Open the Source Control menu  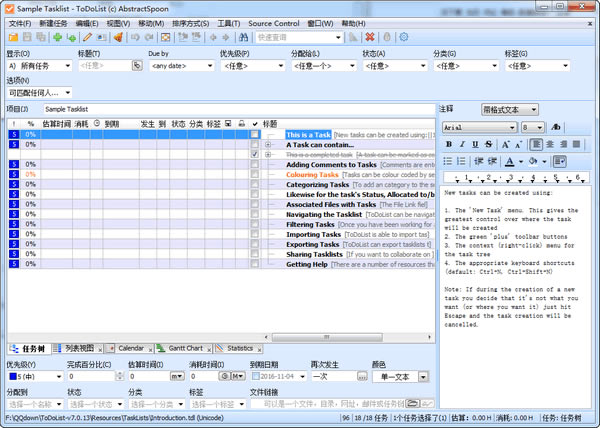[273, 22]
